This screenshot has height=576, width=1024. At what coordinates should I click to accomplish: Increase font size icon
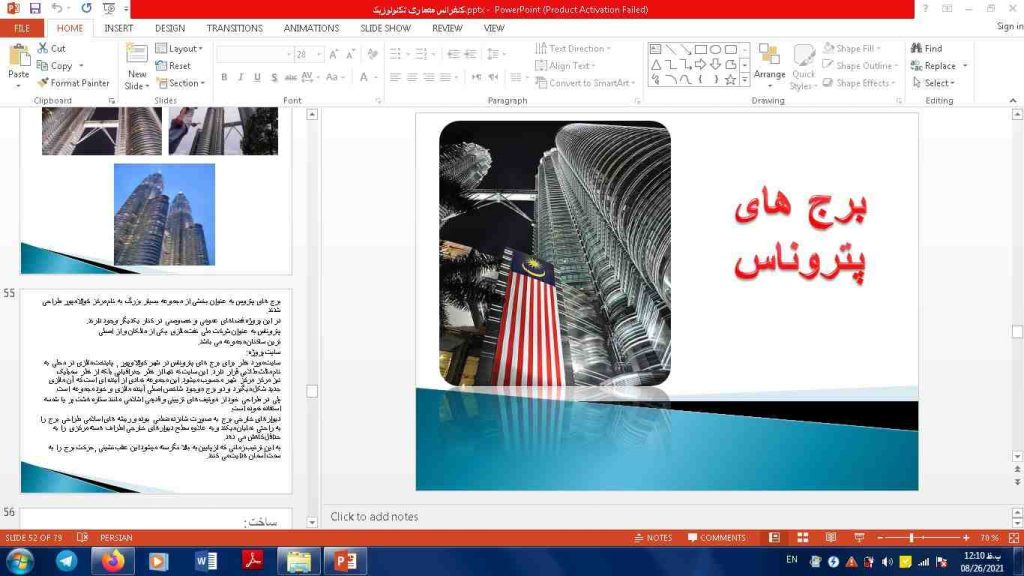(334, 54)
